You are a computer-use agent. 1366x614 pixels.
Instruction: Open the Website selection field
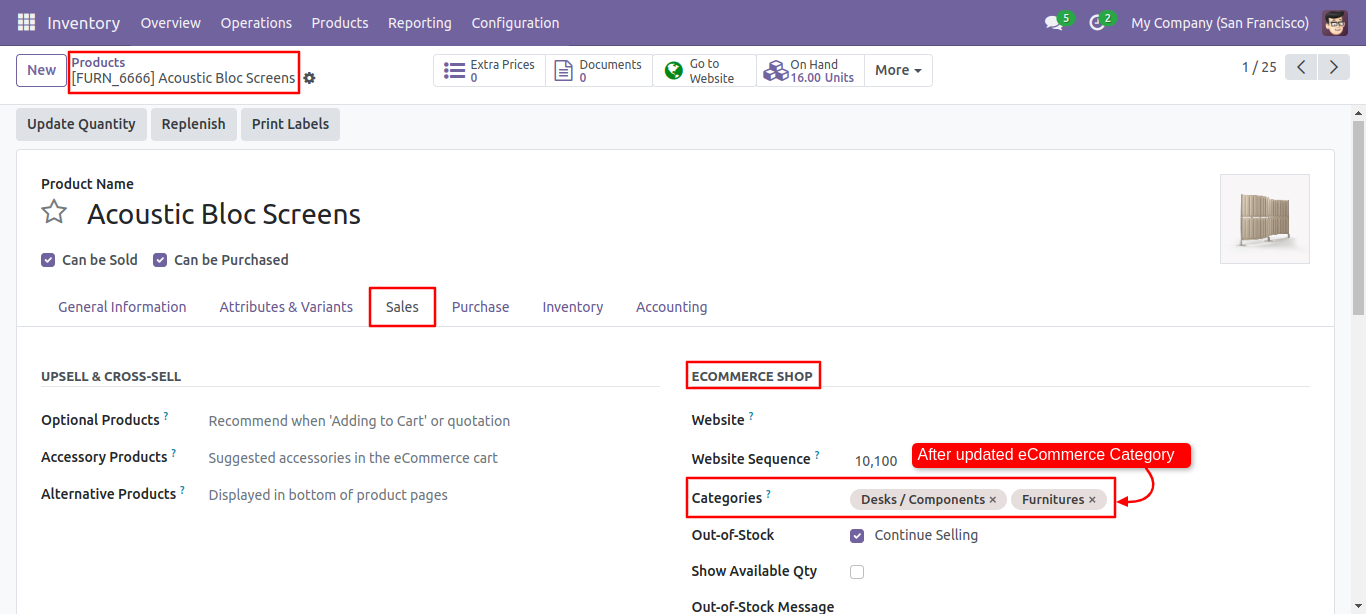tap(1078, 420)
